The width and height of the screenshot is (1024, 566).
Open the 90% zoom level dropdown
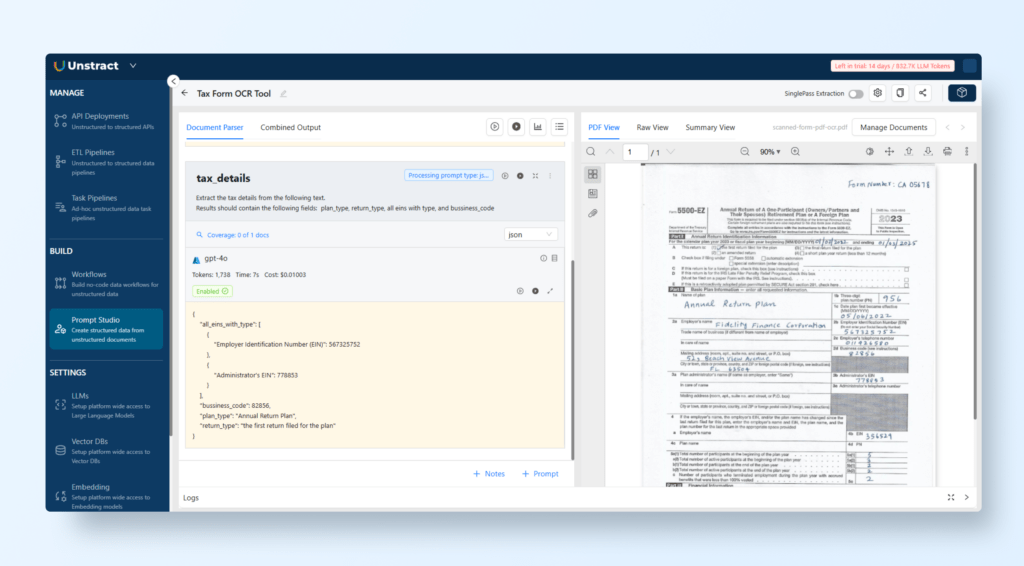pyautogui.click(x=770, y=152)
